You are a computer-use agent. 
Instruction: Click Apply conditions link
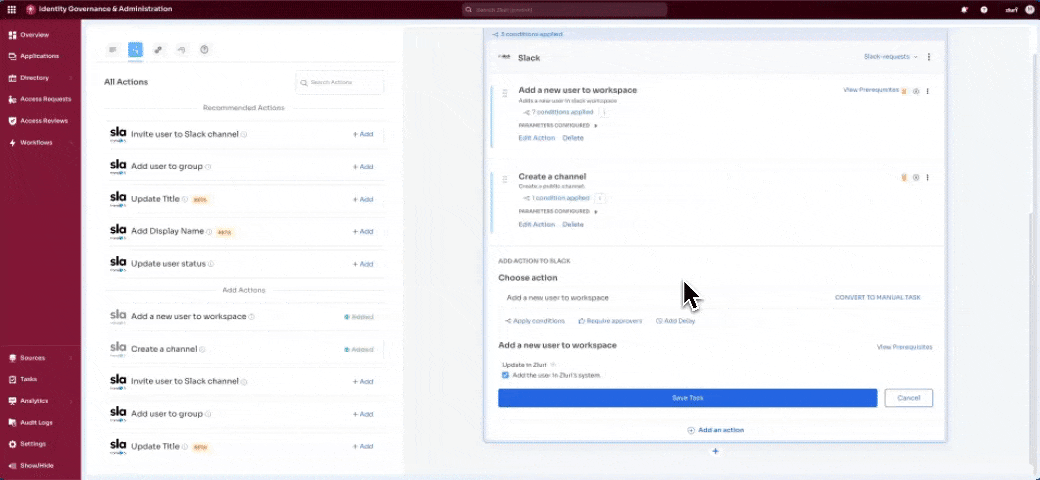point(535,321)
